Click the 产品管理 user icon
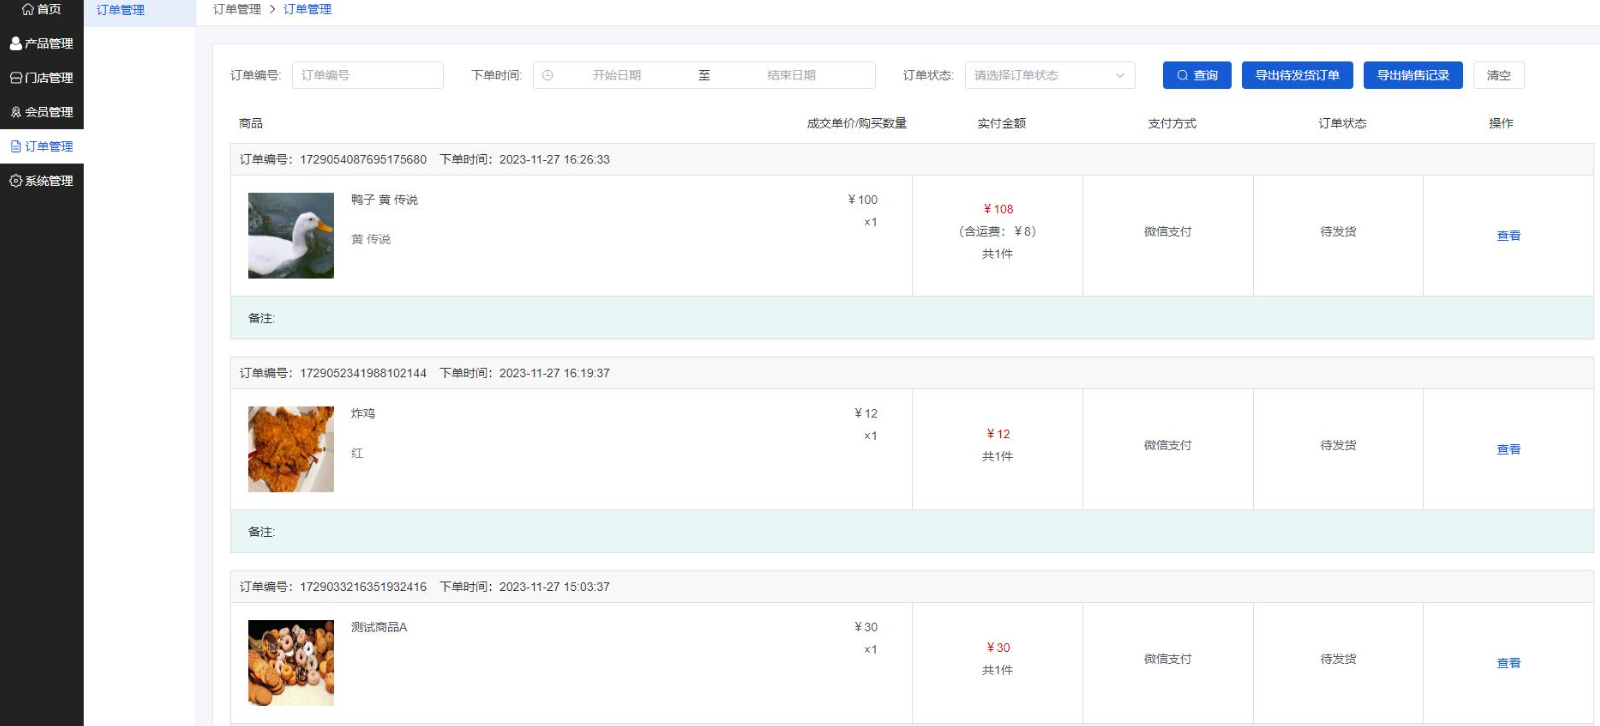1600x726 pixels. coord(16,44)
